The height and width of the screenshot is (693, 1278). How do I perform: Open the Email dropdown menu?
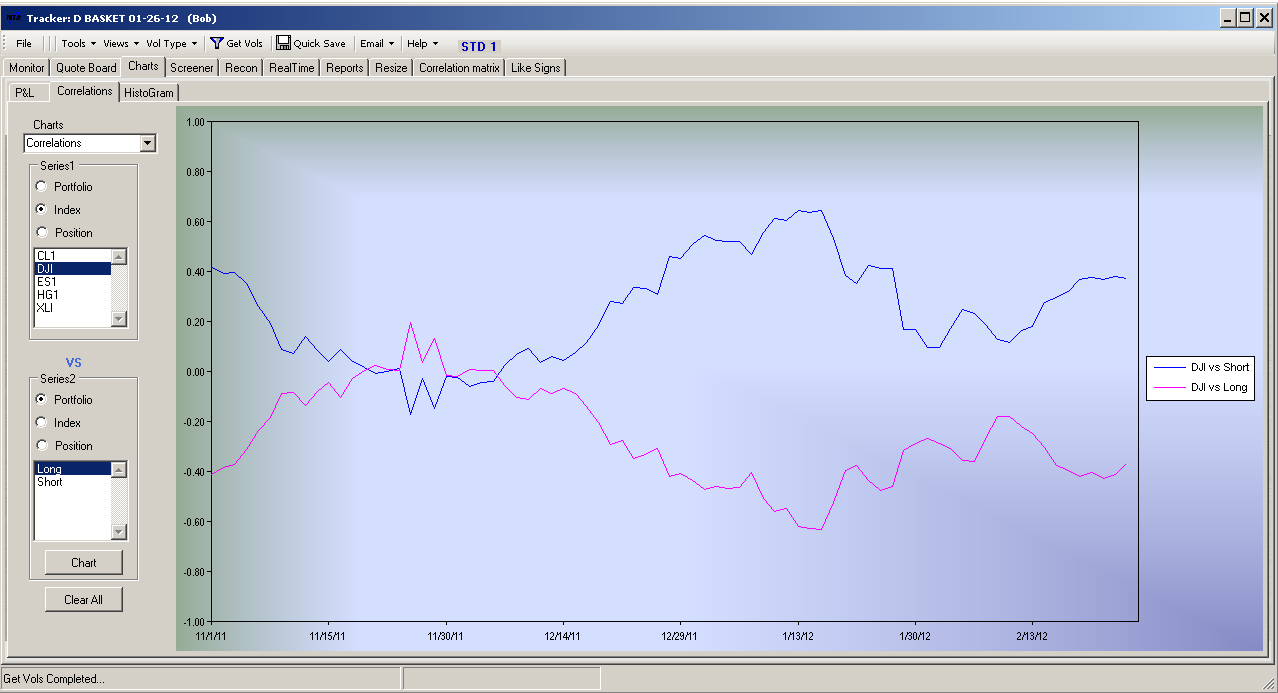[377, 44]
